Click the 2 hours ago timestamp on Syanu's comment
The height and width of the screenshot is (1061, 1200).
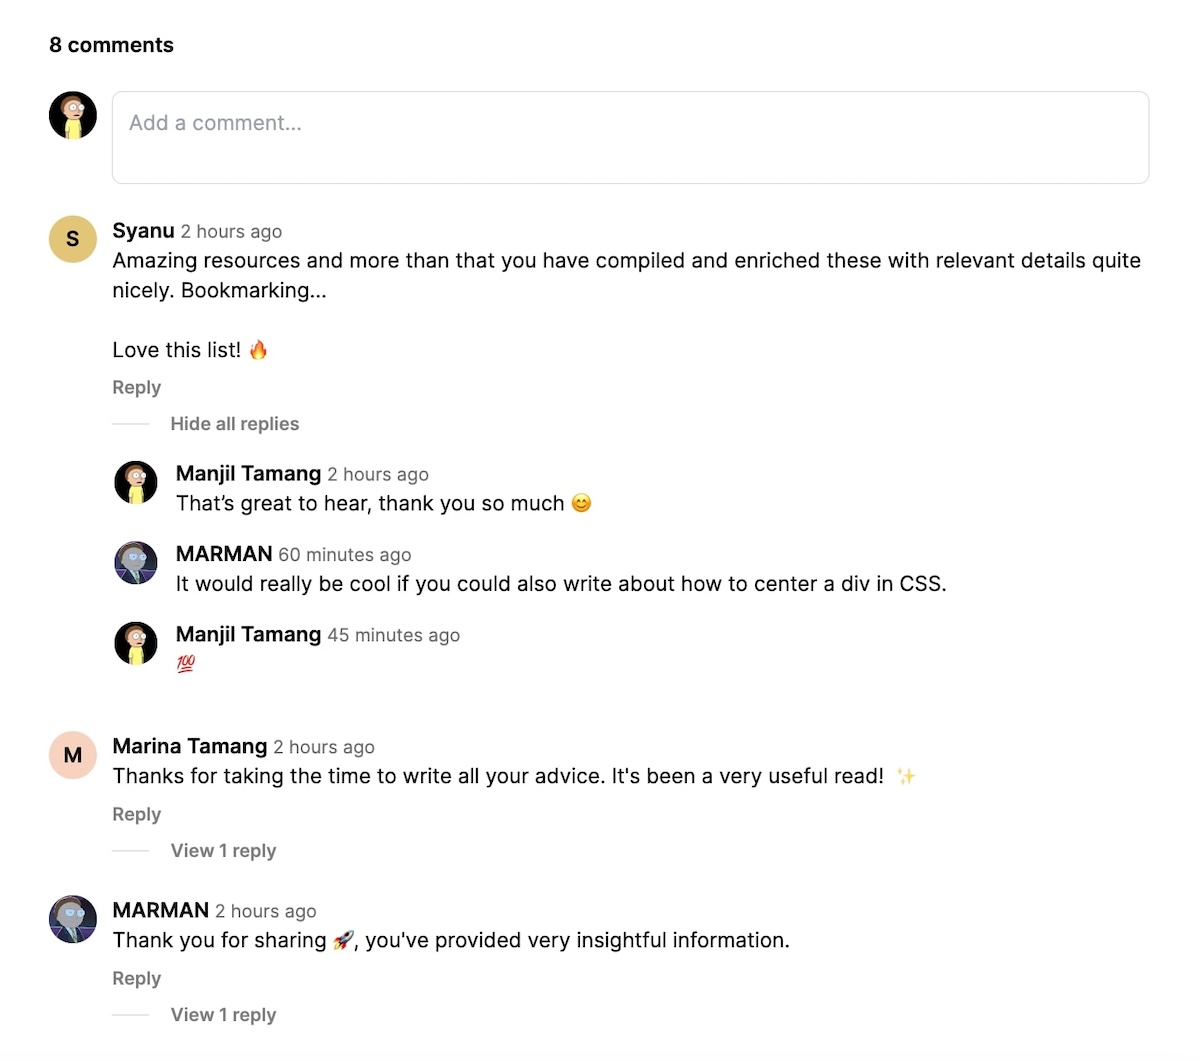coord(231,232)
